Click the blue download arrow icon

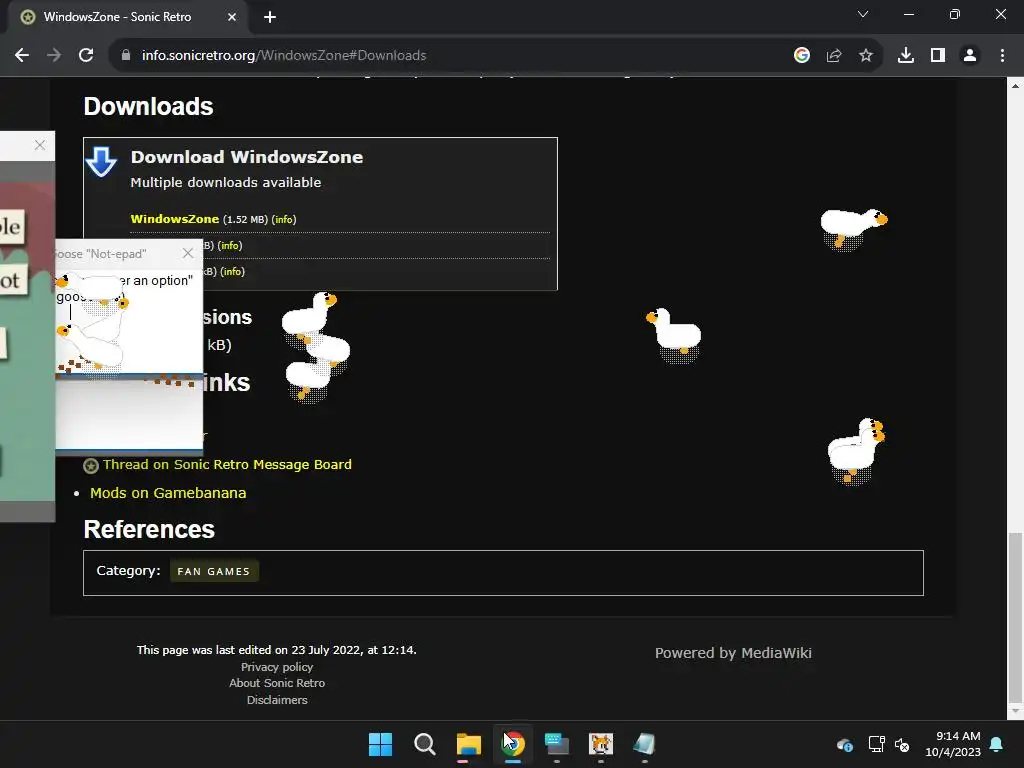click(101, 162)
